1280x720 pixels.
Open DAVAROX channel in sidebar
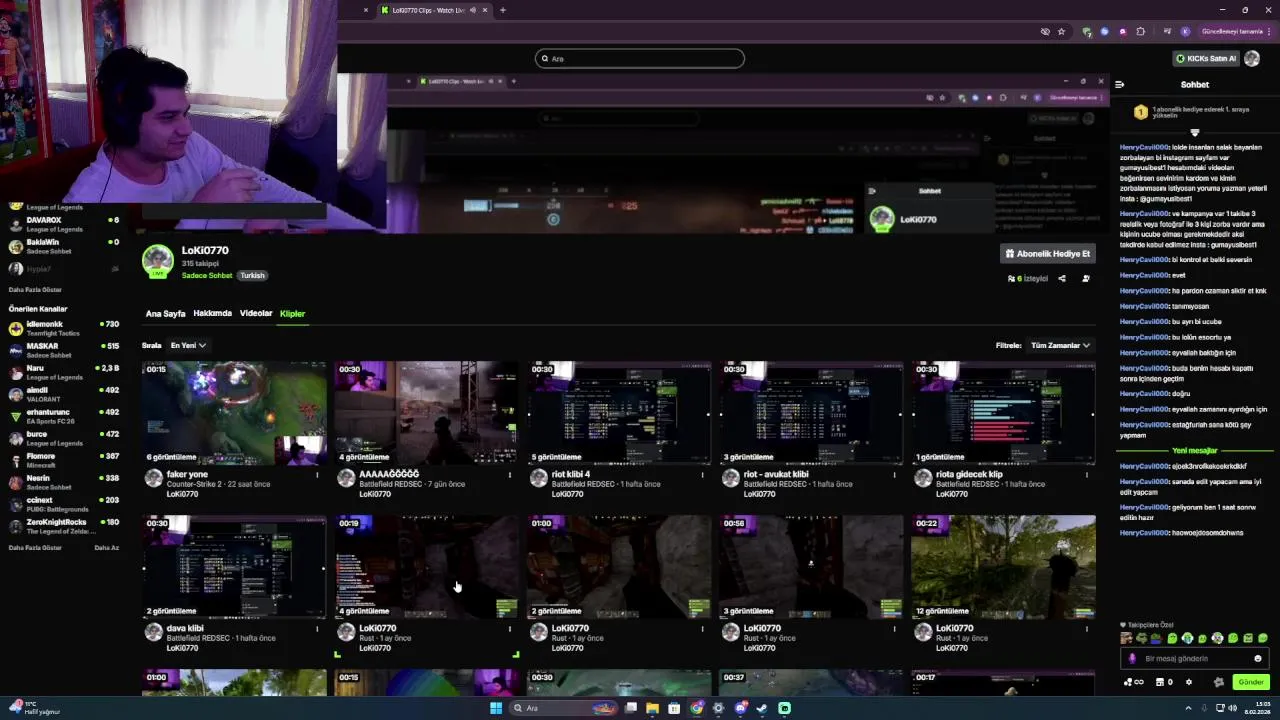tap(64, 224)
